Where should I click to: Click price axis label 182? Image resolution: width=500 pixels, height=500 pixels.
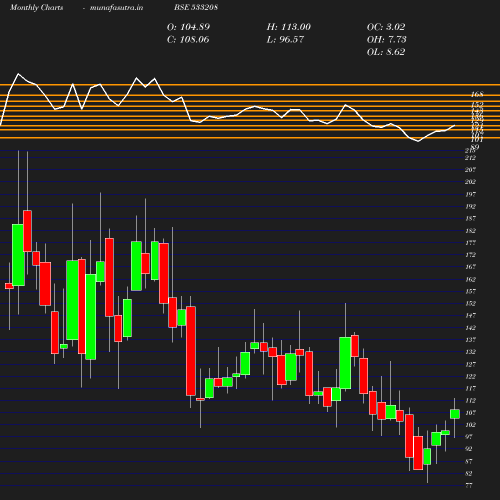pyautogui.click(x=470, y=231)
